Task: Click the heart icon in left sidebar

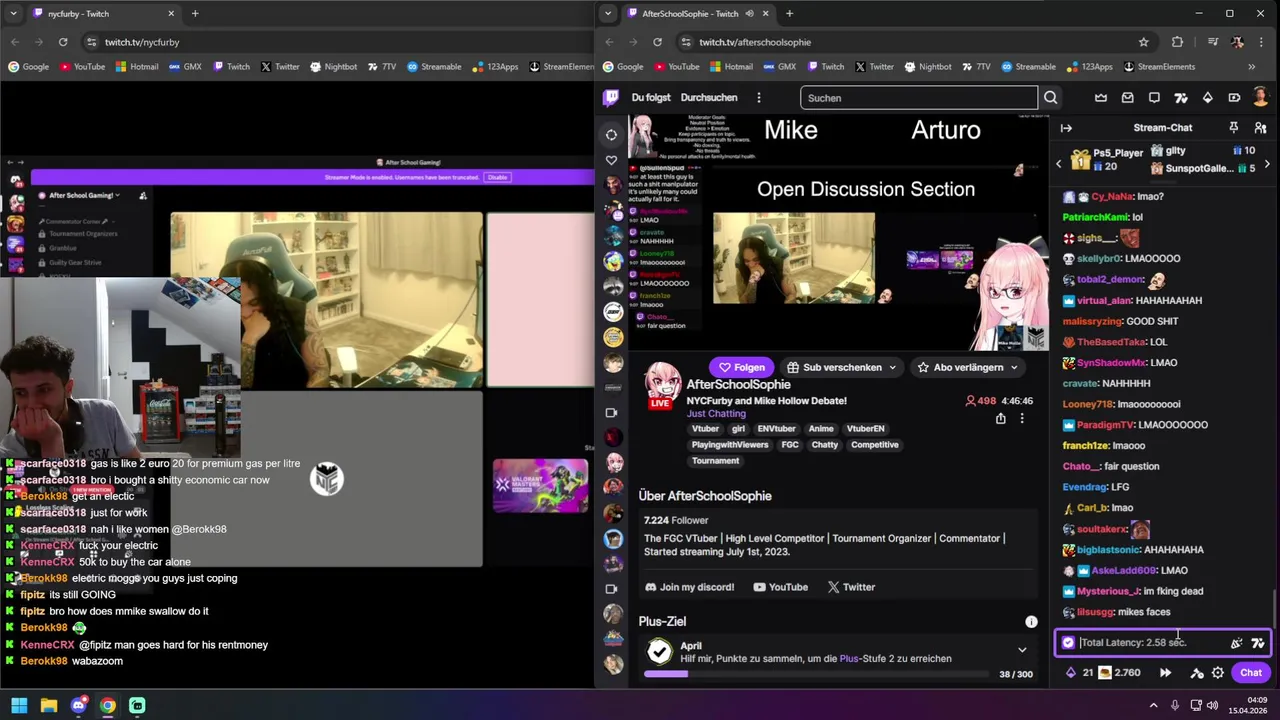Action: (x=611, y=160)
